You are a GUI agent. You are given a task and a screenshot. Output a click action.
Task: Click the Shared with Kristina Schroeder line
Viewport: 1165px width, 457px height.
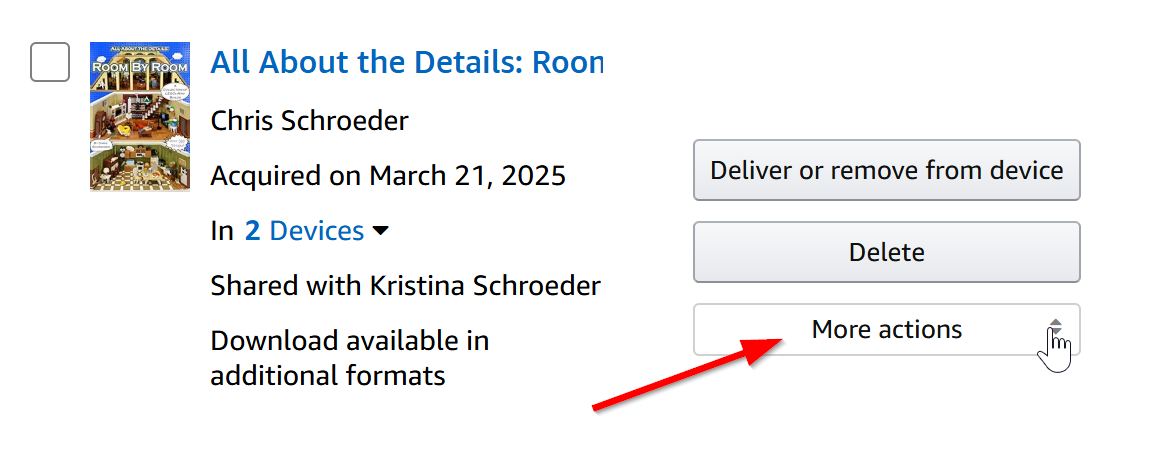click(x=405, y=286)
